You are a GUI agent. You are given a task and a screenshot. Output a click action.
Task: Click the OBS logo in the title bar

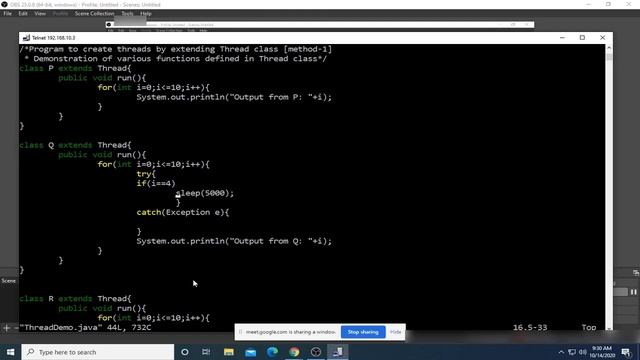pos(4,4)
